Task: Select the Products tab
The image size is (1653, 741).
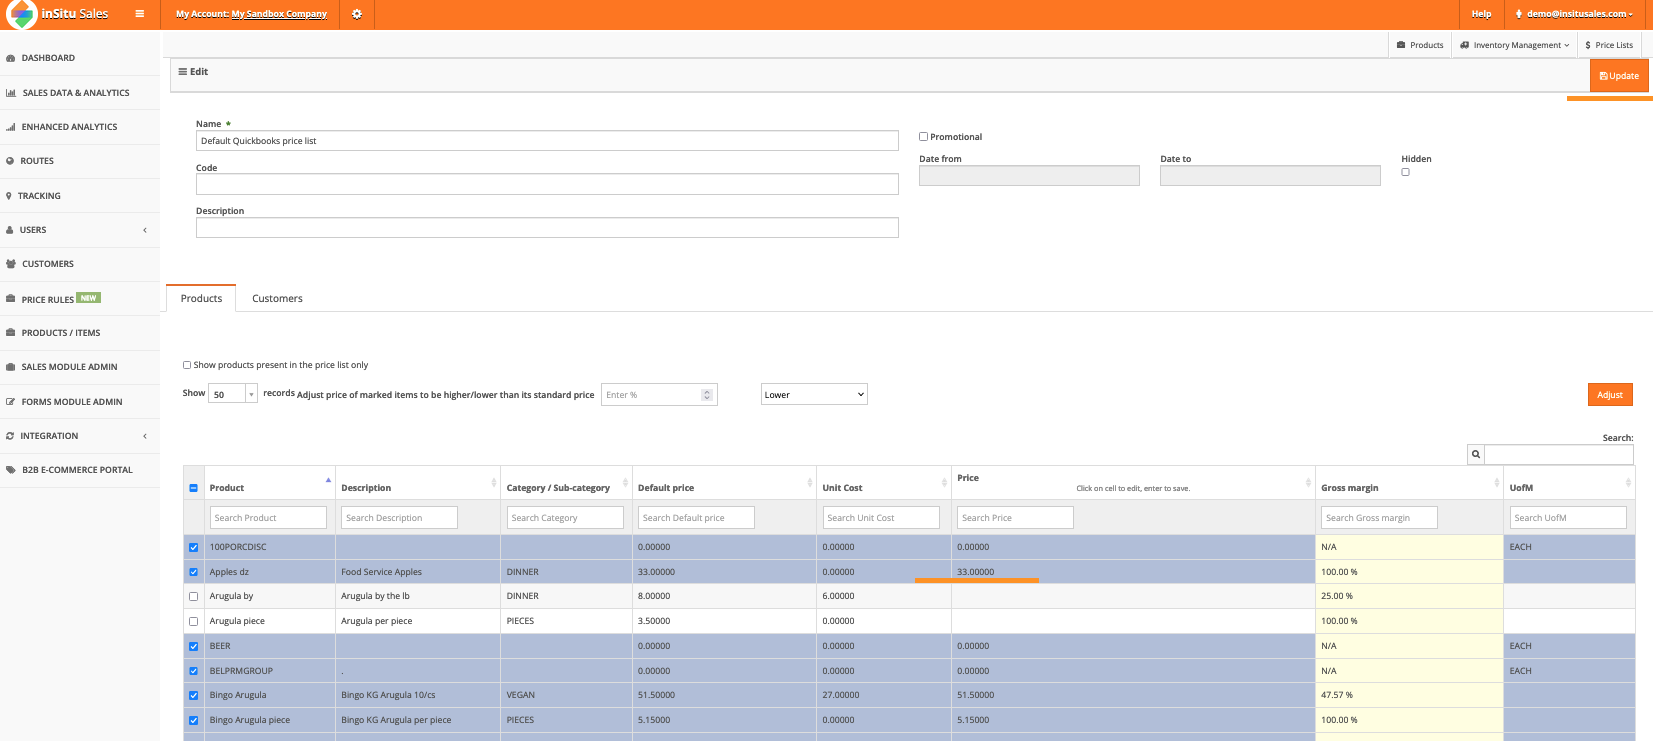Action: (x=201, y=299)
